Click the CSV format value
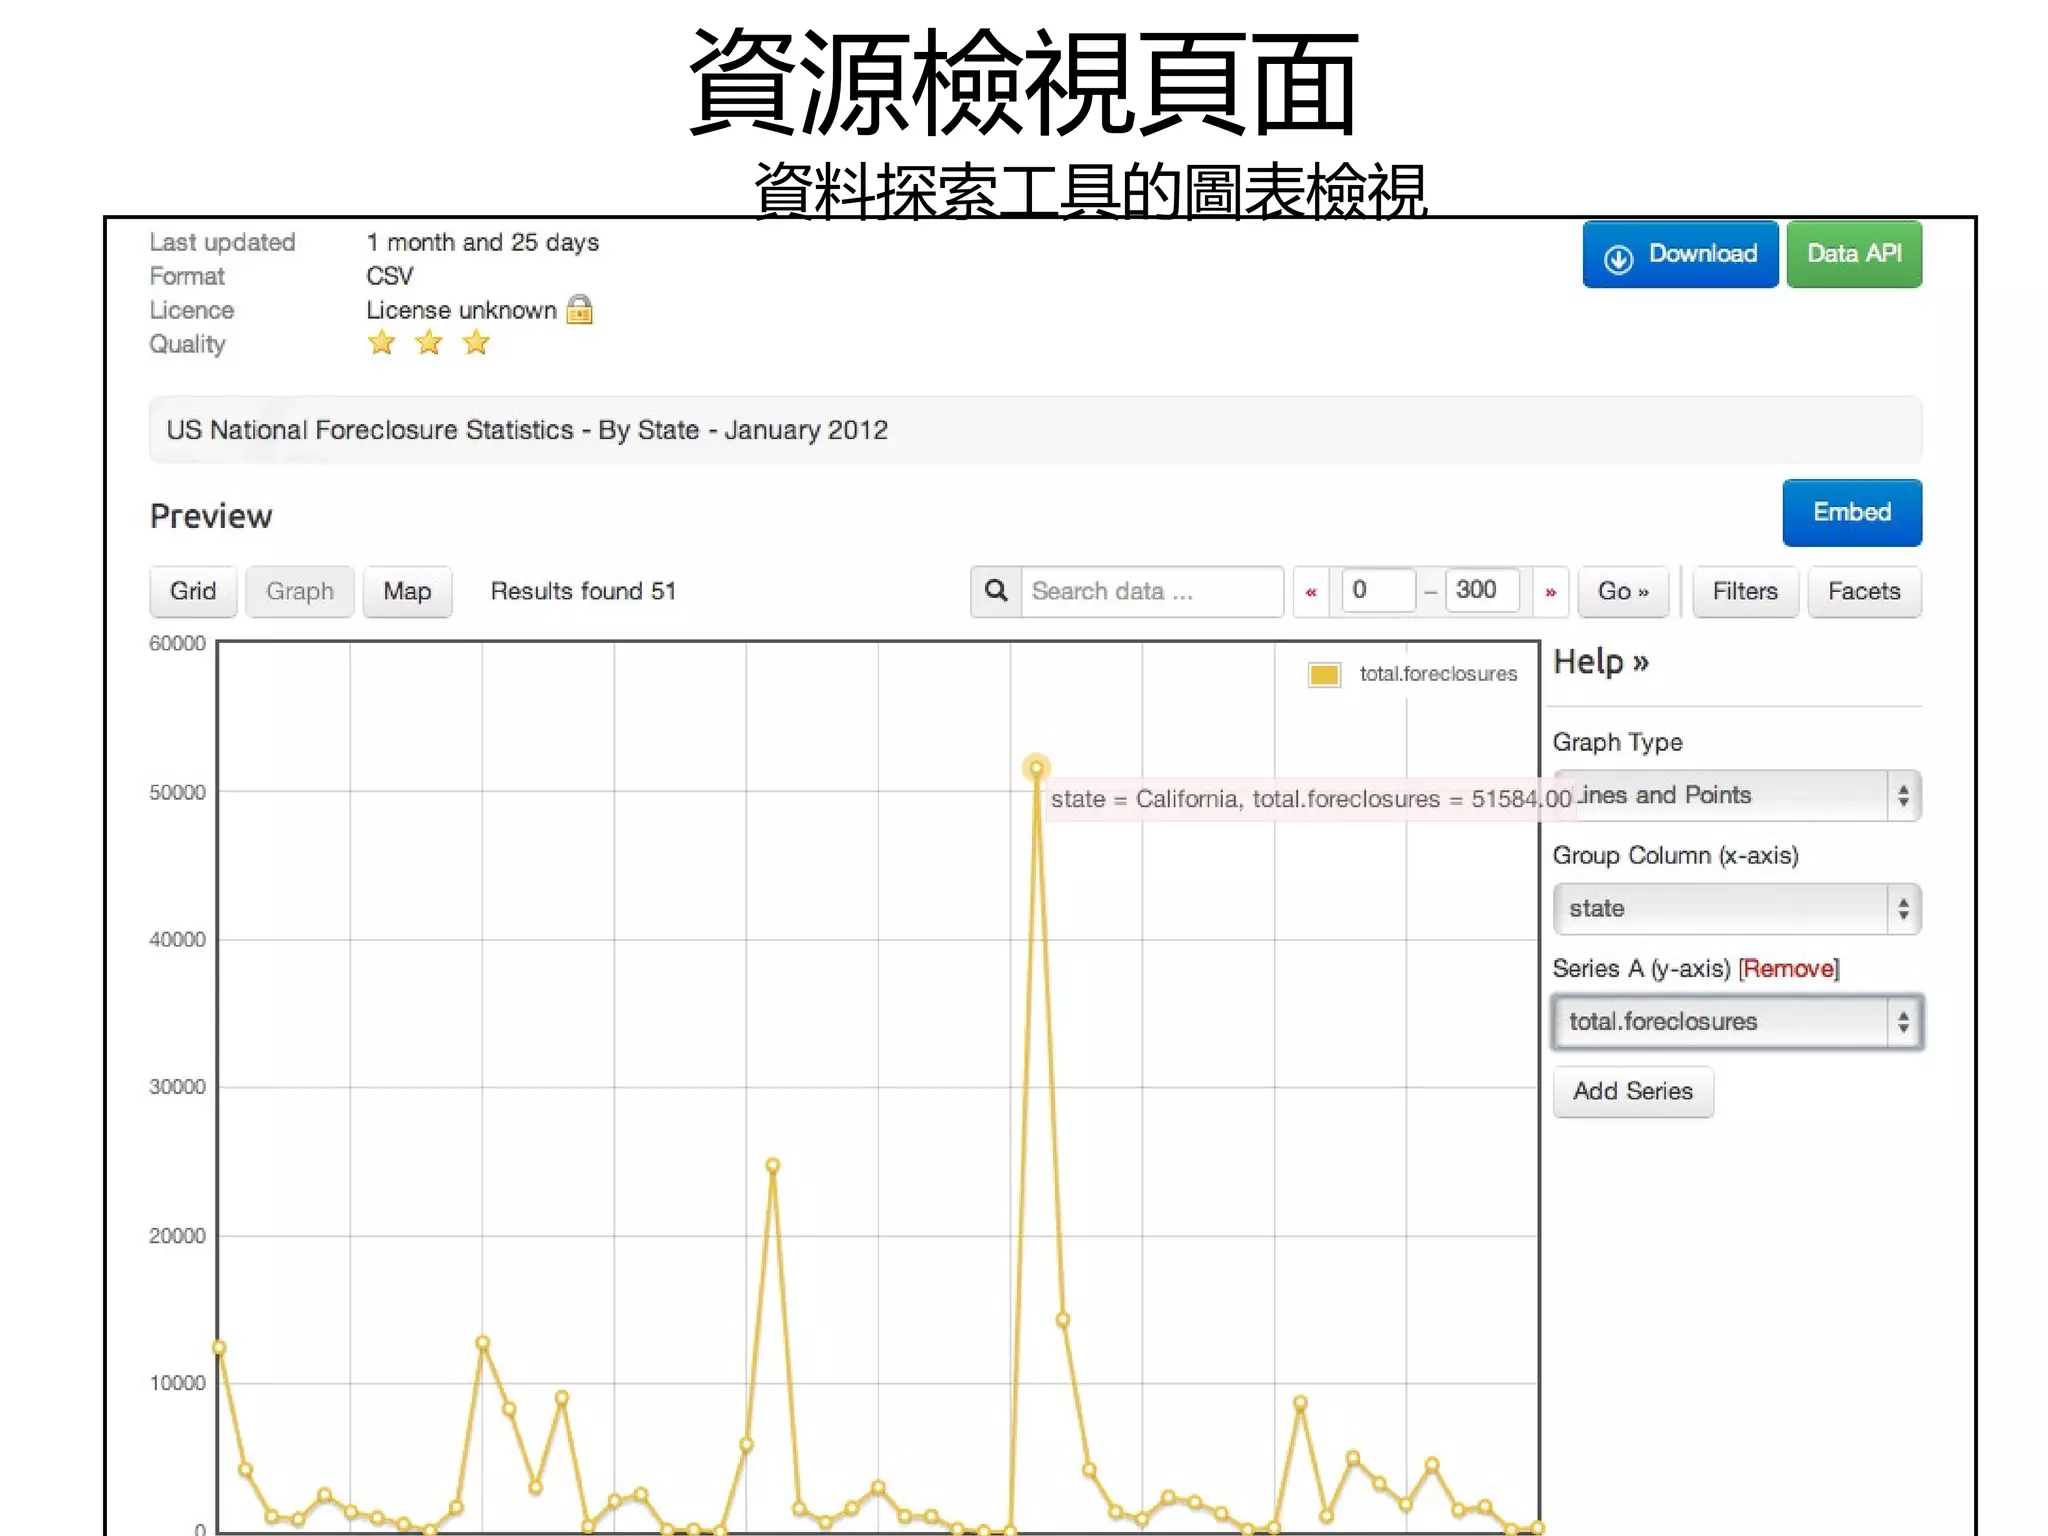Screen dimensions: 2048x1536 [390, 276]
